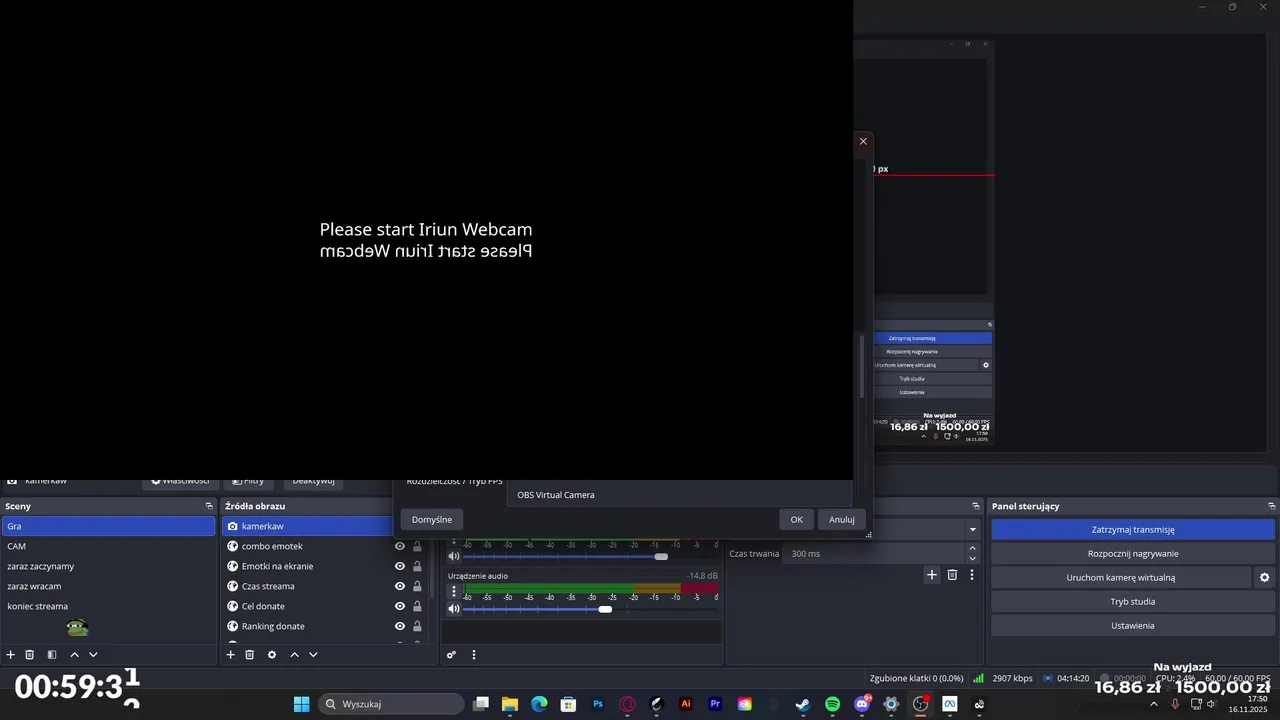Screen dimensions: 1280x720
Task: Switch to zaraz zaczynamy scene
Action: (108, 566)
